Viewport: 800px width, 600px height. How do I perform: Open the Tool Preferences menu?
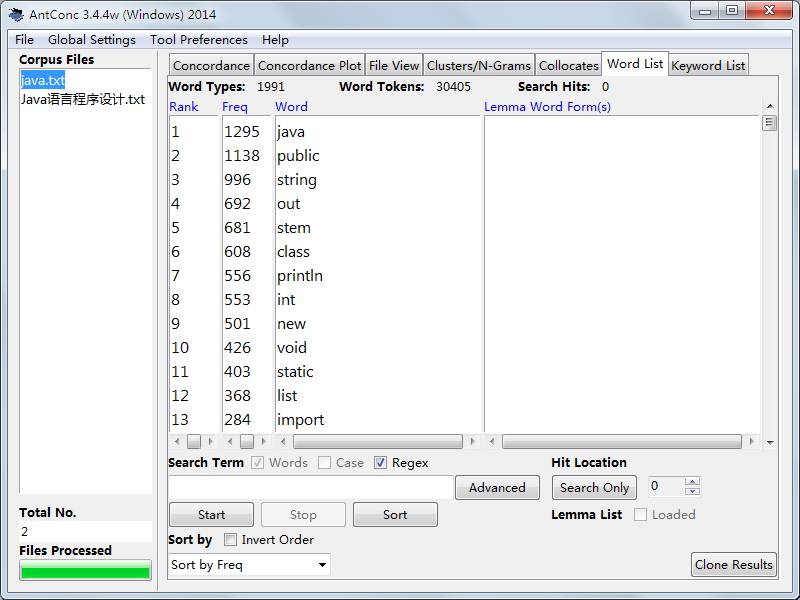click(198, 40)
